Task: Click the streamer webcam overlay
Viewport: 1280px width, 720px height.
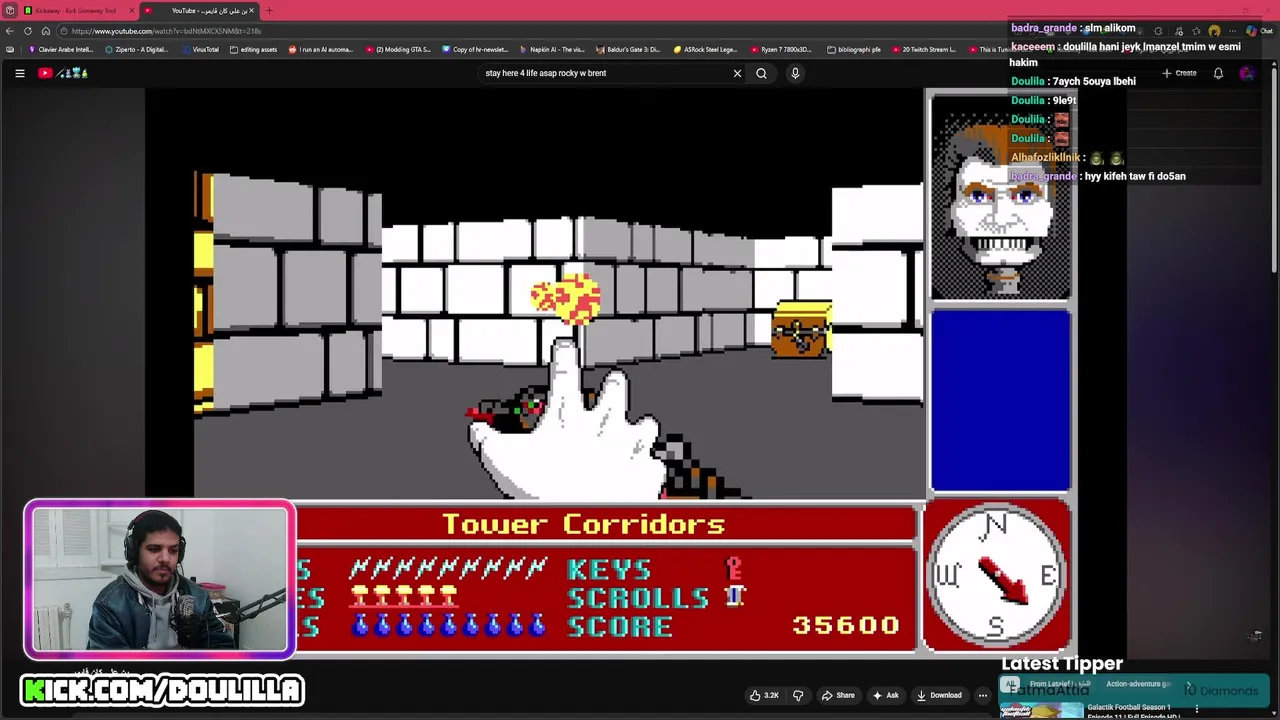Action: coord(160,580)
